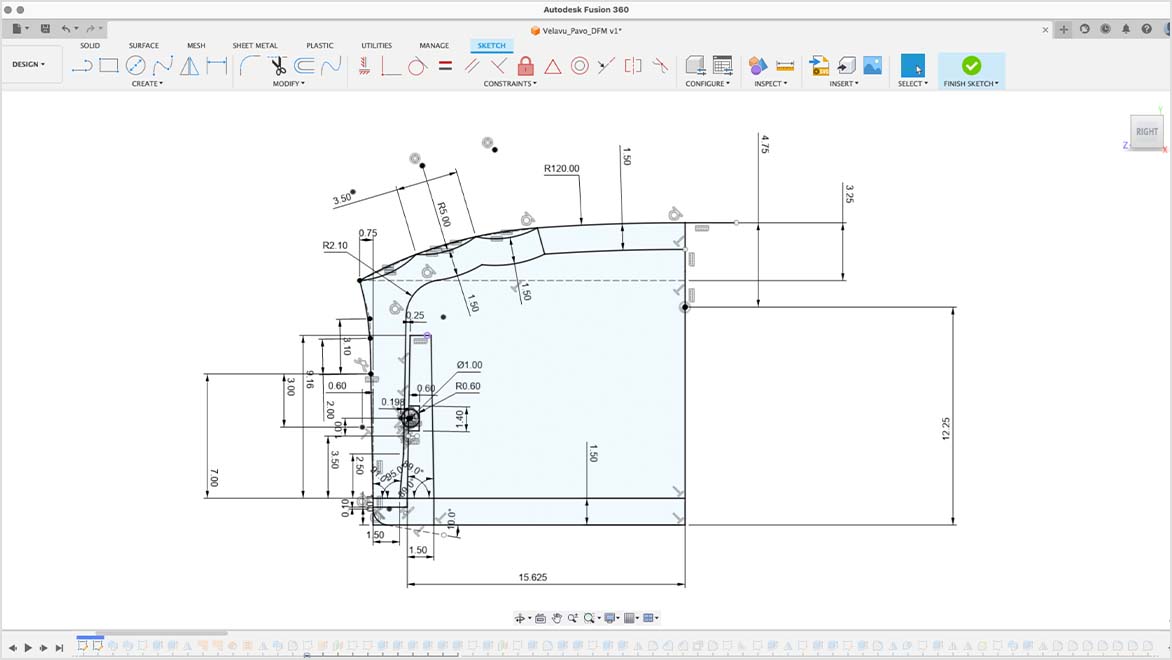Insert an image using the Canvas tool
1172x660 pixels.
pyautogui.click(x=873, y=64)
